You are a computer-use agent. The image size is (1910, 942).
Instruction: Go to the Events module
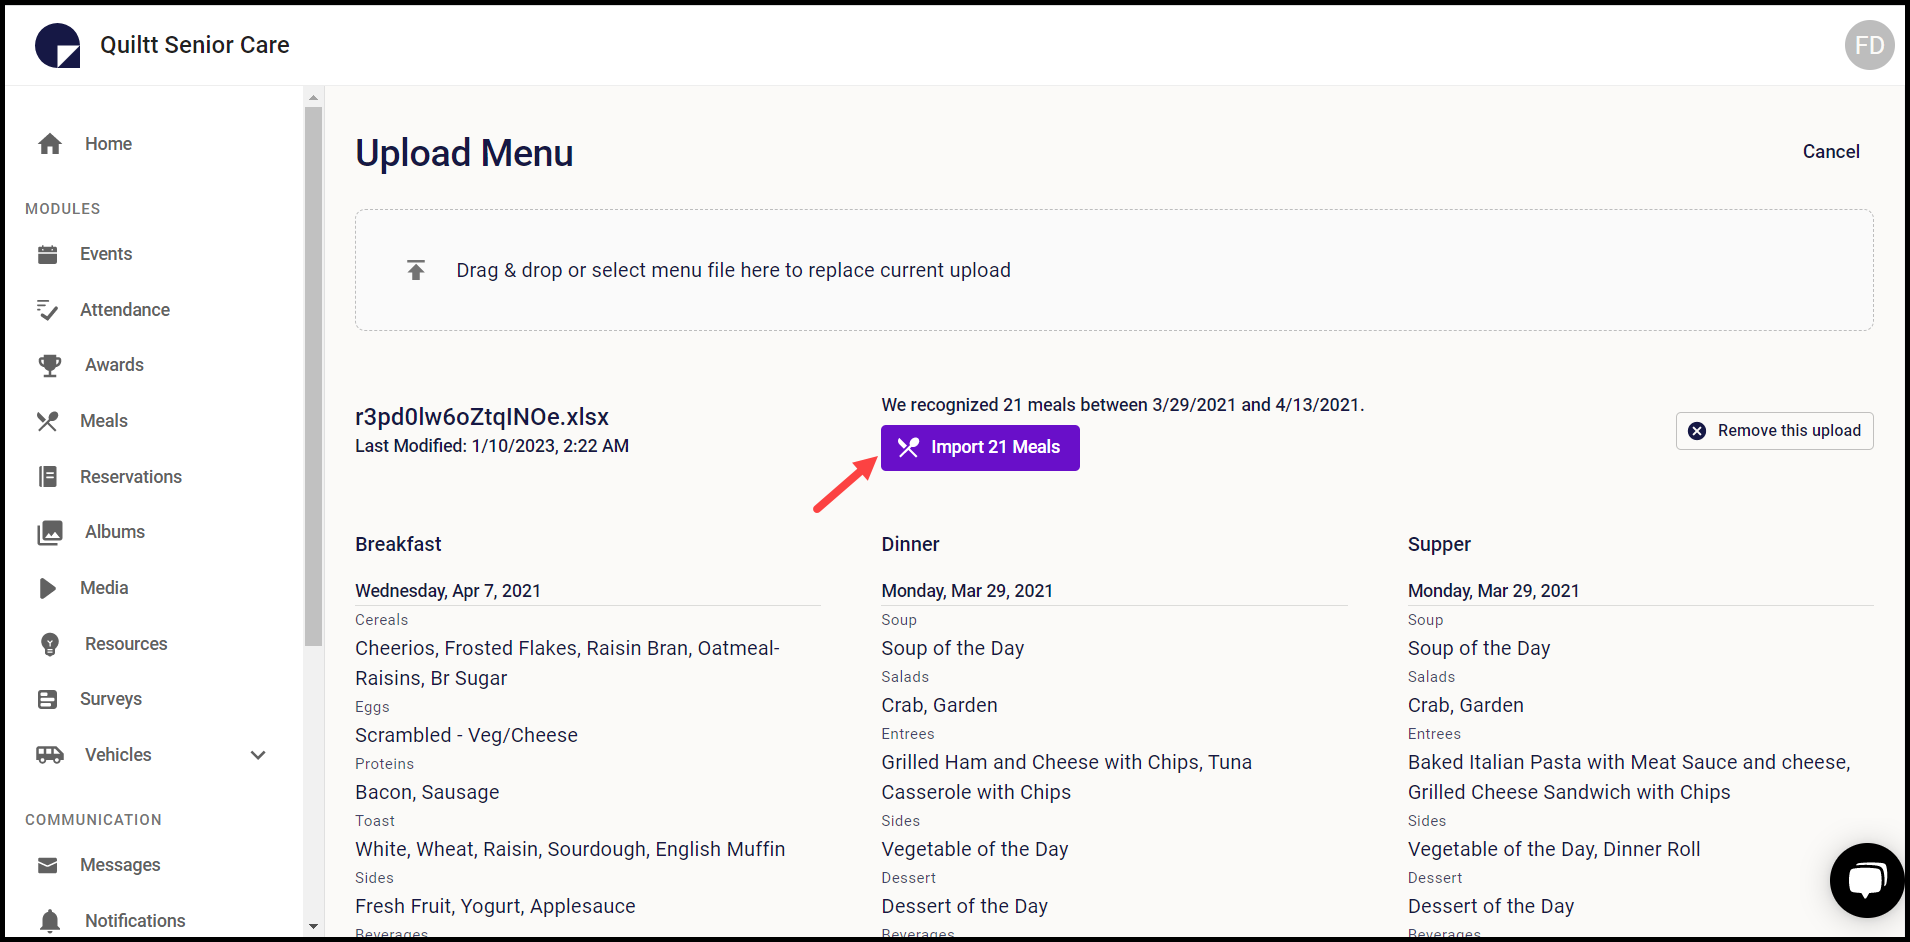[x=106, y=254]
